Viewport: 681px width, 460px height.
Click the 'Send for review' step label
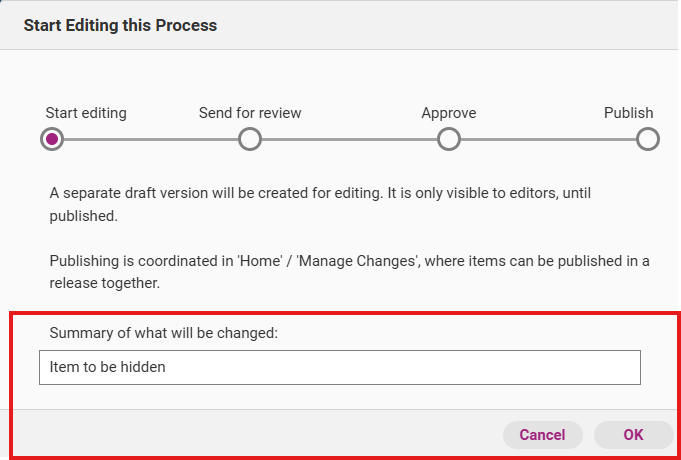[x=250, y=113]
